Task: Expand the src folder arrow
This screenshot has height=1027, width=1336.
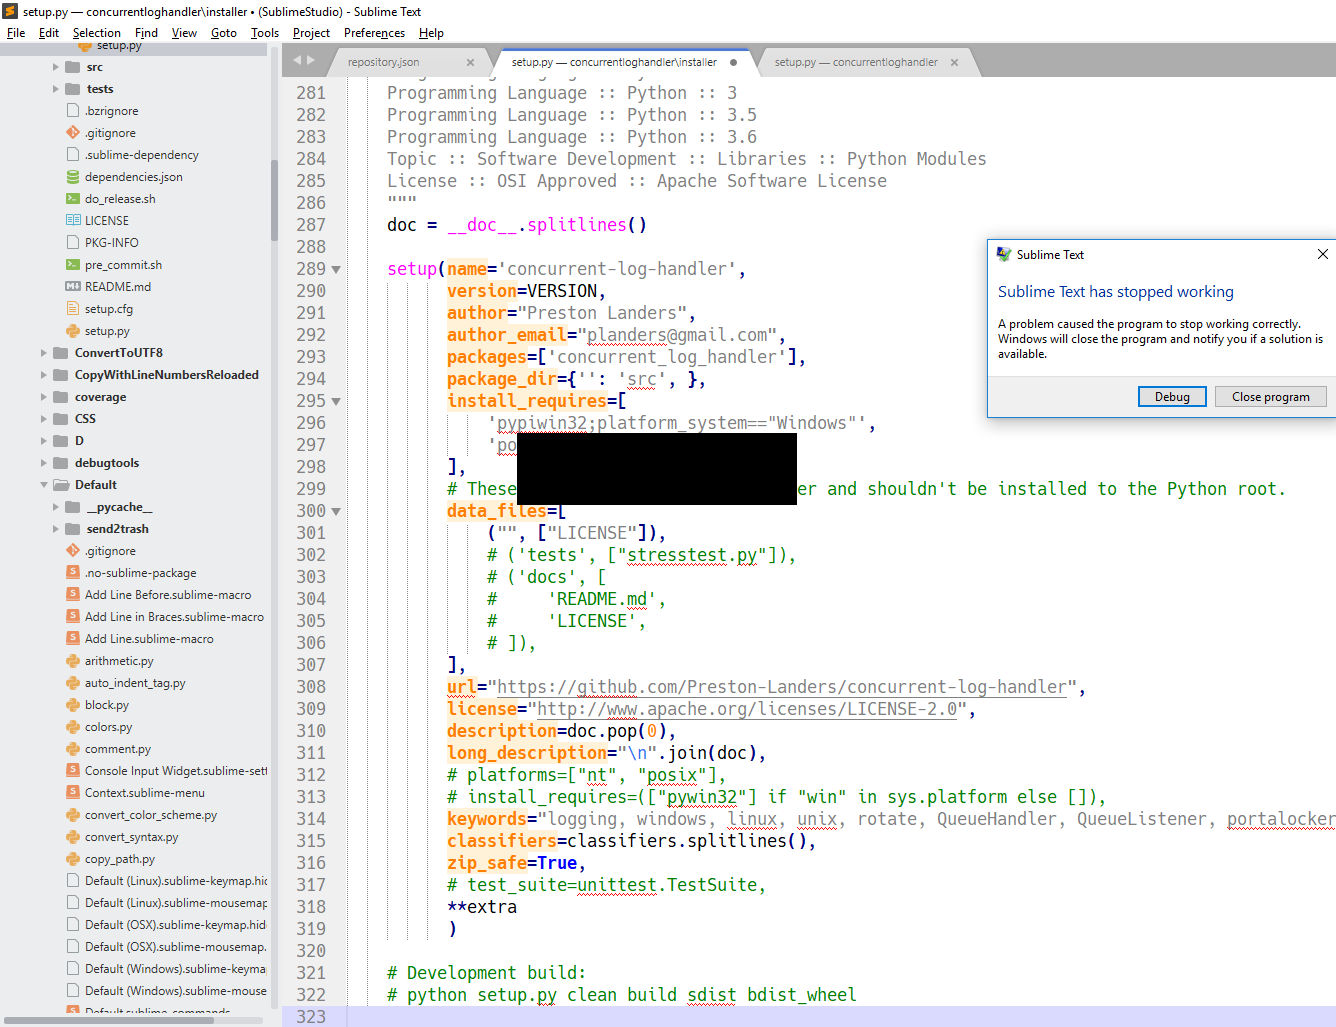Action: [x=55, y=67]
